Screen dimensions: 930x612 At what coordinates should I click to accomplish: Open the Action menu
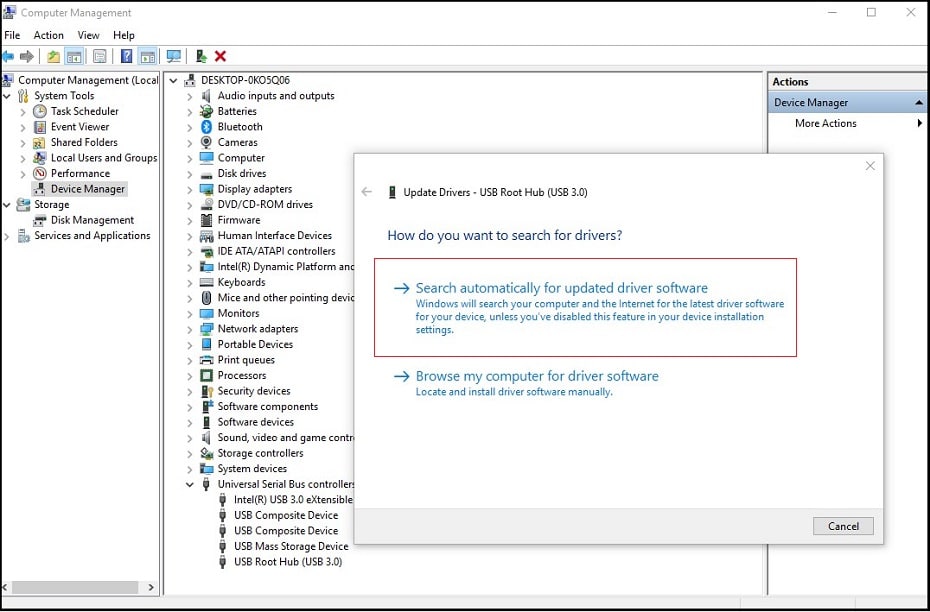click(49, 36)
